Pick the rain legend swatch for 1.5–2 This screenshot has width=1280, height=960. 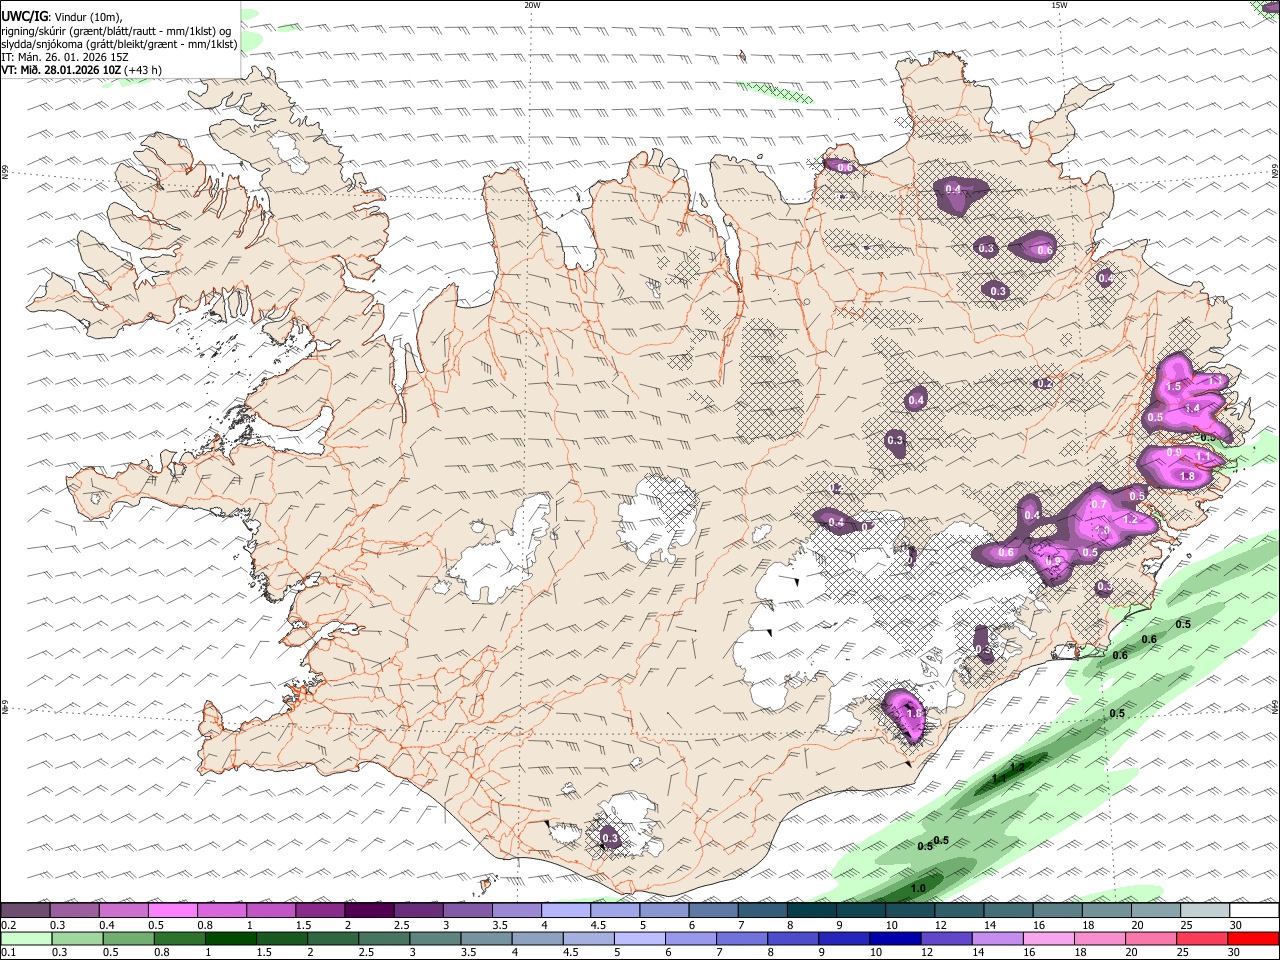tap(281, 938)
